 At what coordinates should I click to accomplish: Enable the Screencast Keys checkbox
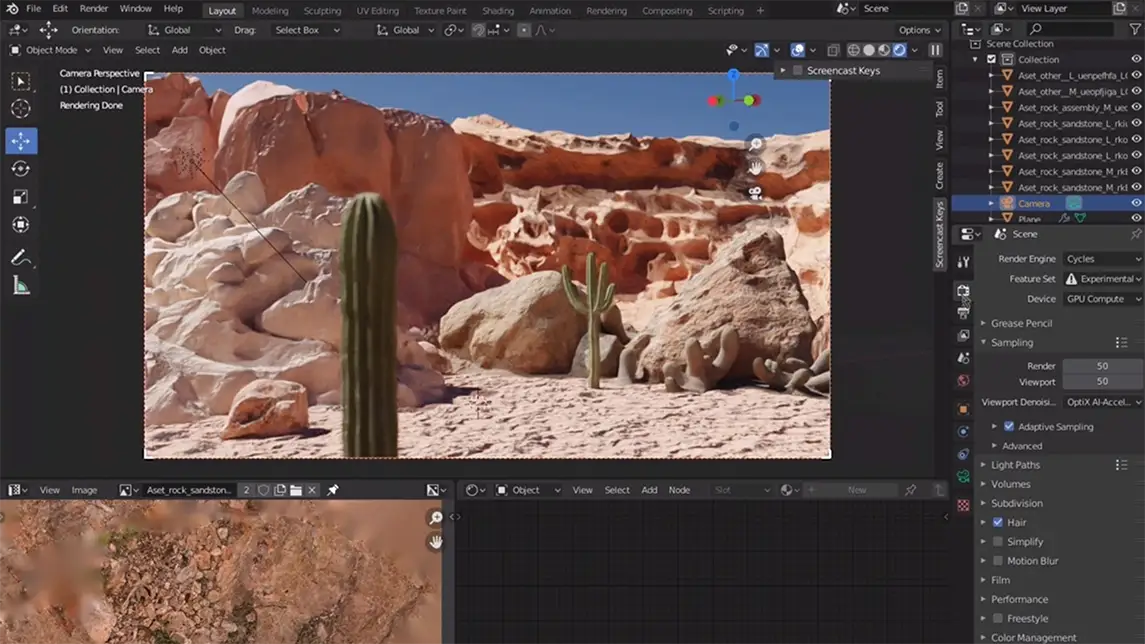coord(798,71)
